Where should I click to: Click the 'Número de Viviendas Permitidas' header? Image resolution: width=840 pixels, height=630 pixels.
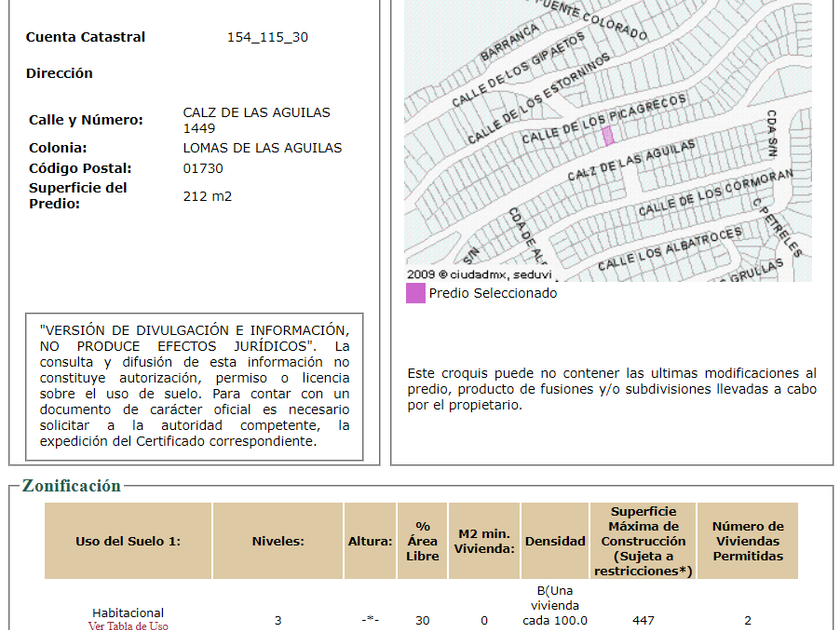coord(748,541)
